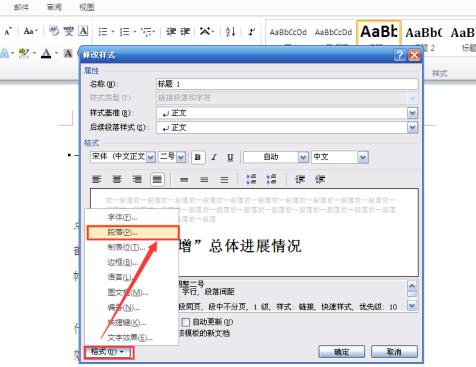Click the 名称 input field
The height and width of the screenshot is (367, 476).
(287, 84)
